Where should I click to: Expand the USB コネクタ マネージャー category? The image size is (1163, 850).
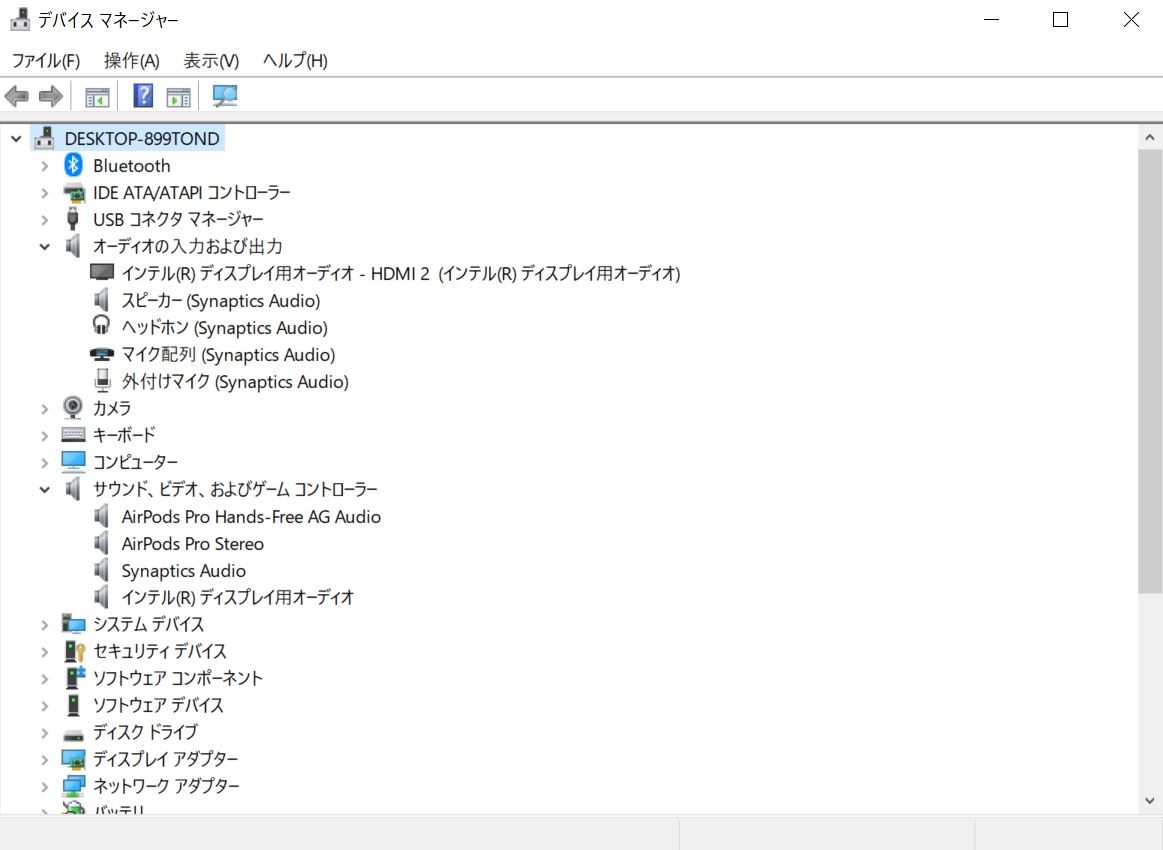pyautogui.click(x=45, y=220)
